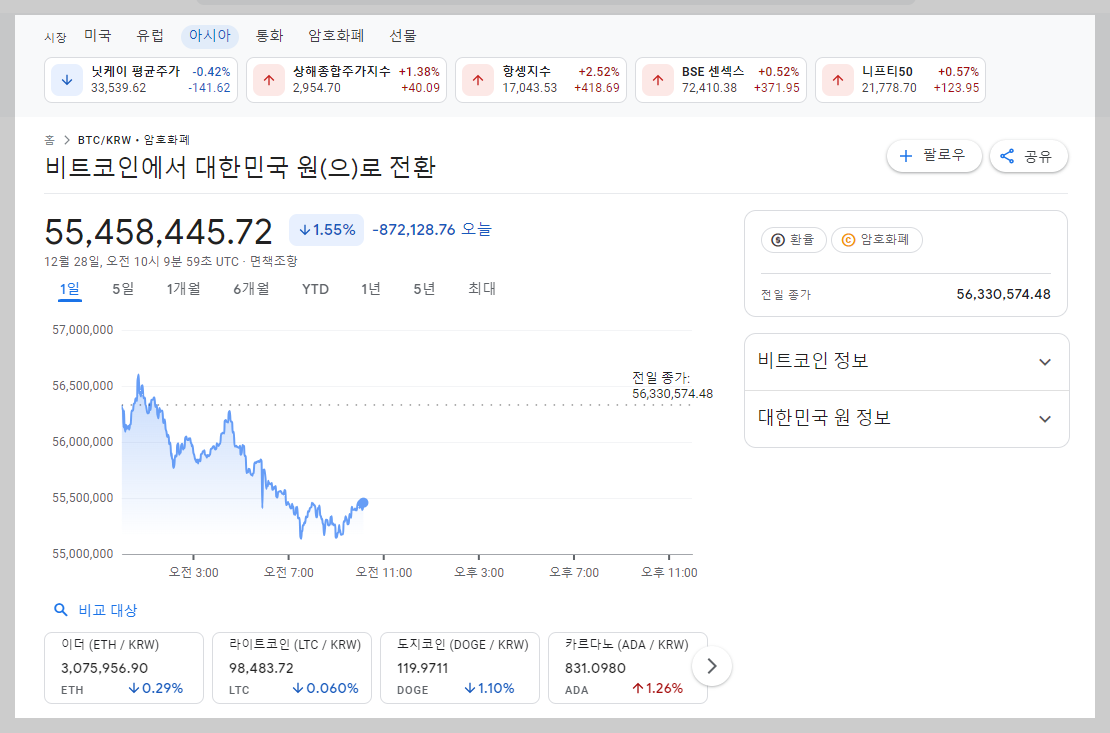Toggle the 환율 filter chip

(793, 239)
